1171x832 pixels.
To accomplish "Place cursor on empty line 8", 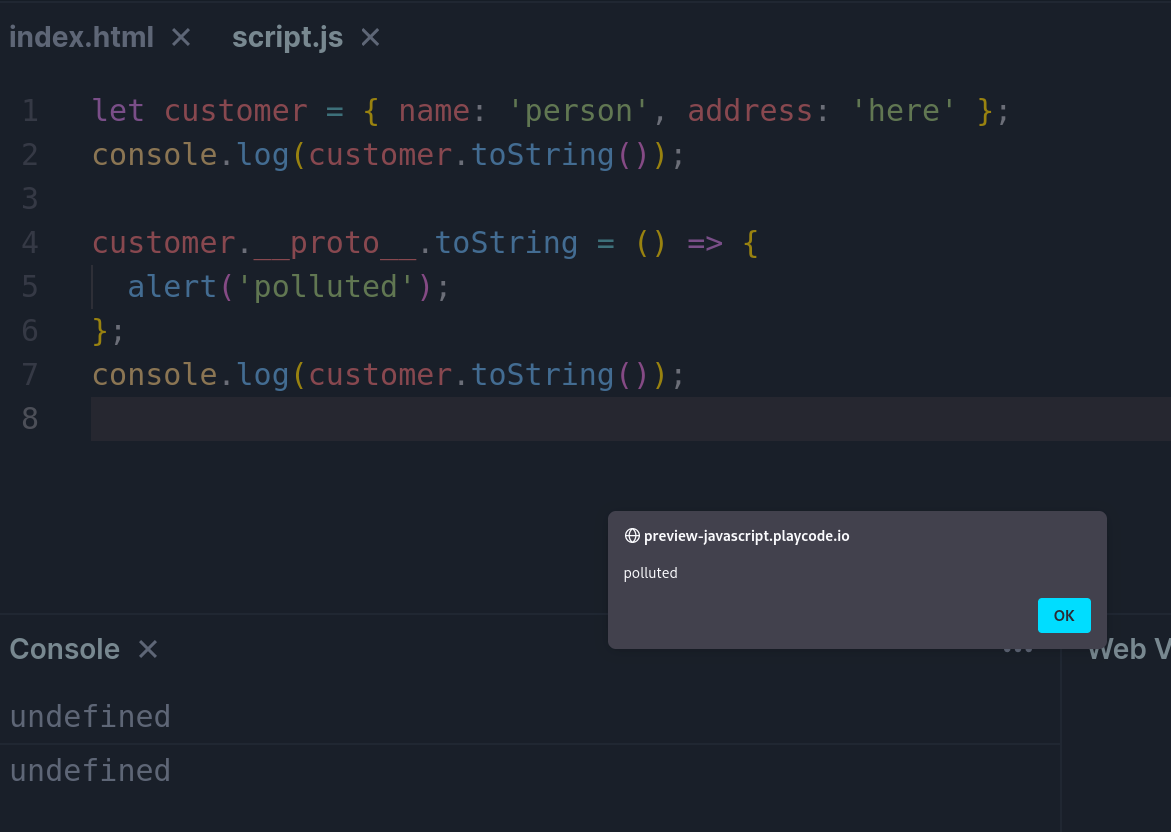I will pos(630,419).
